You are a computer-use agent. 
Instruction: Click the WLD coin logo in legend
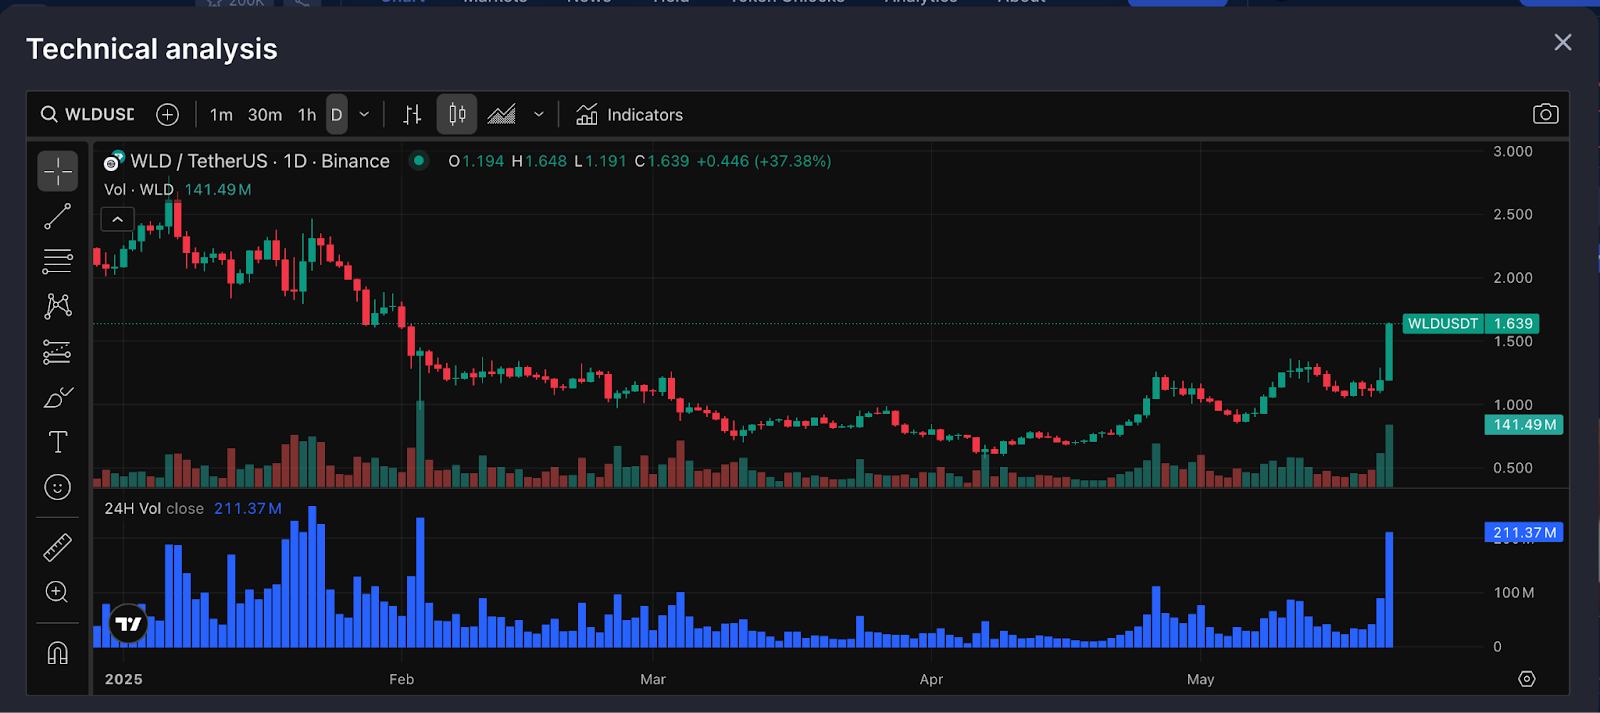[113, 161]
